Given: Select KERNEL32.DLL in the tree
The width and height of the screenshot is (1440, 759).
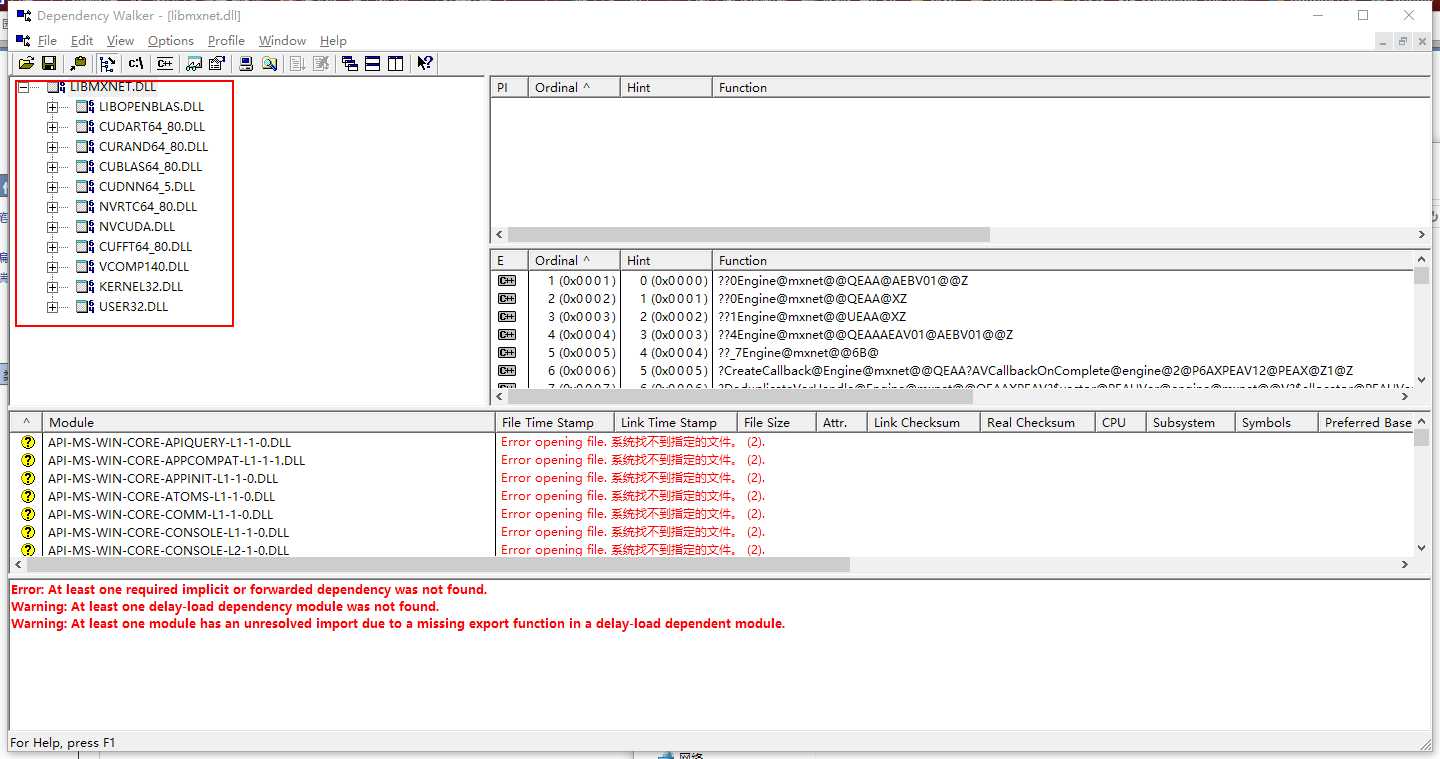Looking at the screenshot, I should [141, 287].
